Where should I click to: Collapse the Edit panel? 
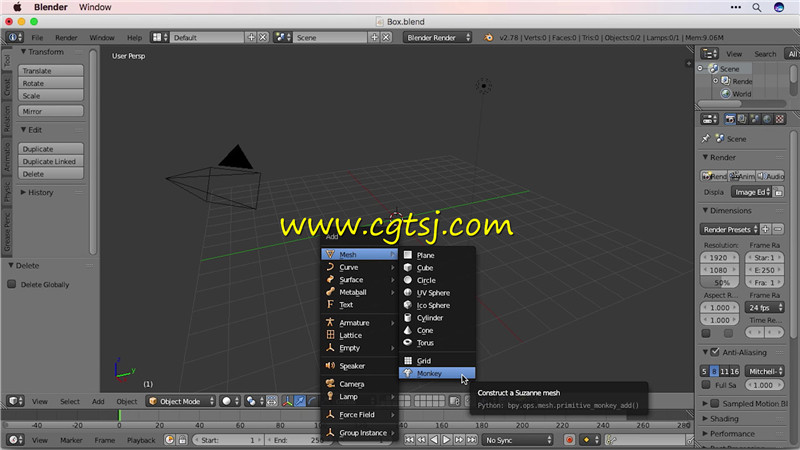[x=23, y=130]
